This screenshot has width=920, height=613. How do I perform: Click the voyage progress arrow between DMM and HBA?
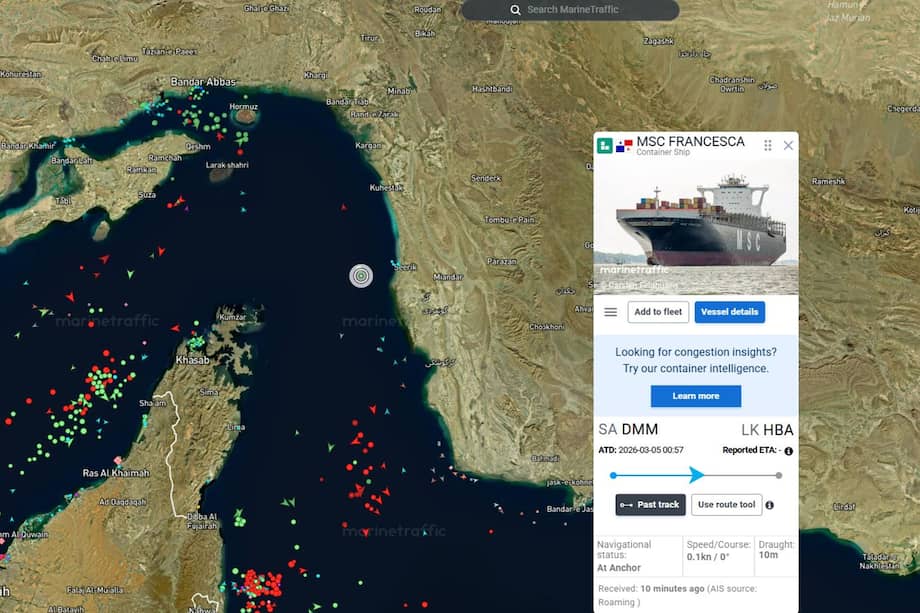point(698,475)
